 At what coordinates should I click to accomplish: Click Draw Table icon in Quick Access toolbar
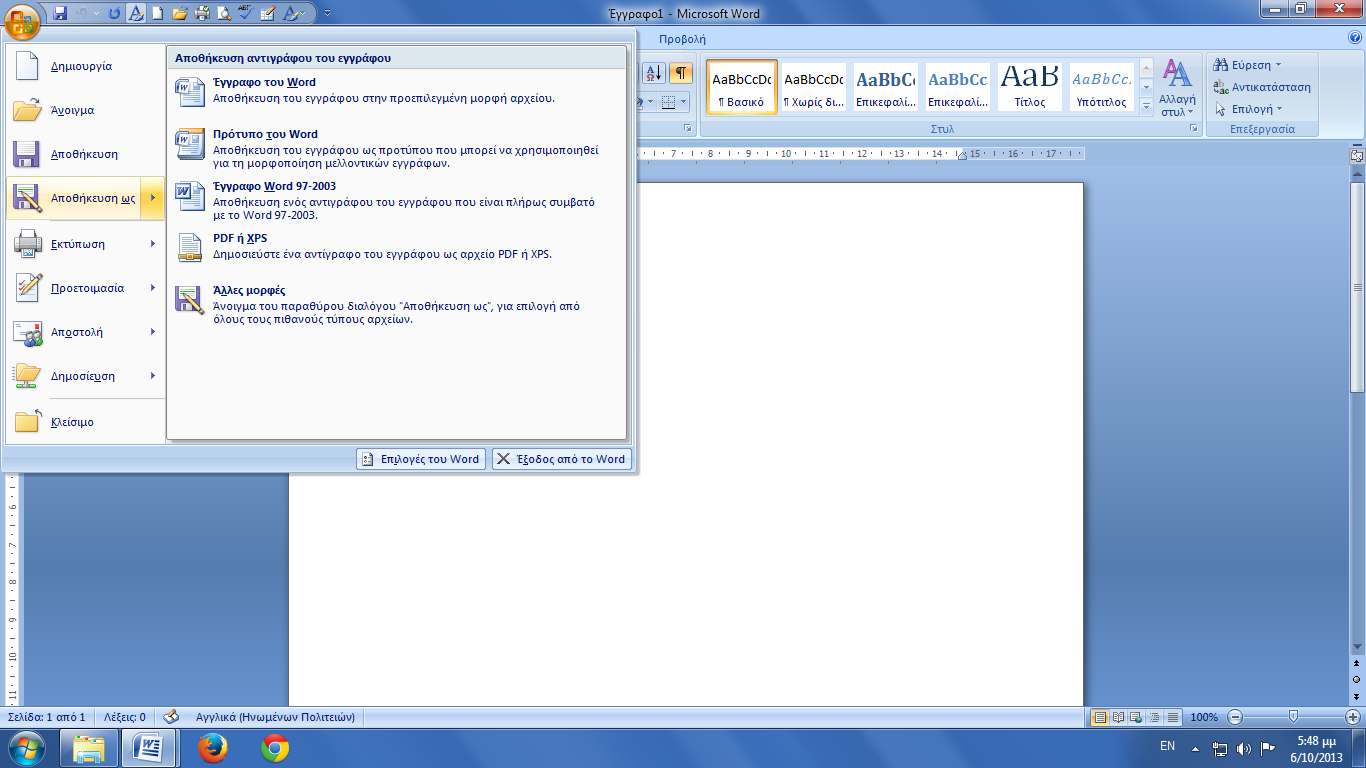pos(268,14)
